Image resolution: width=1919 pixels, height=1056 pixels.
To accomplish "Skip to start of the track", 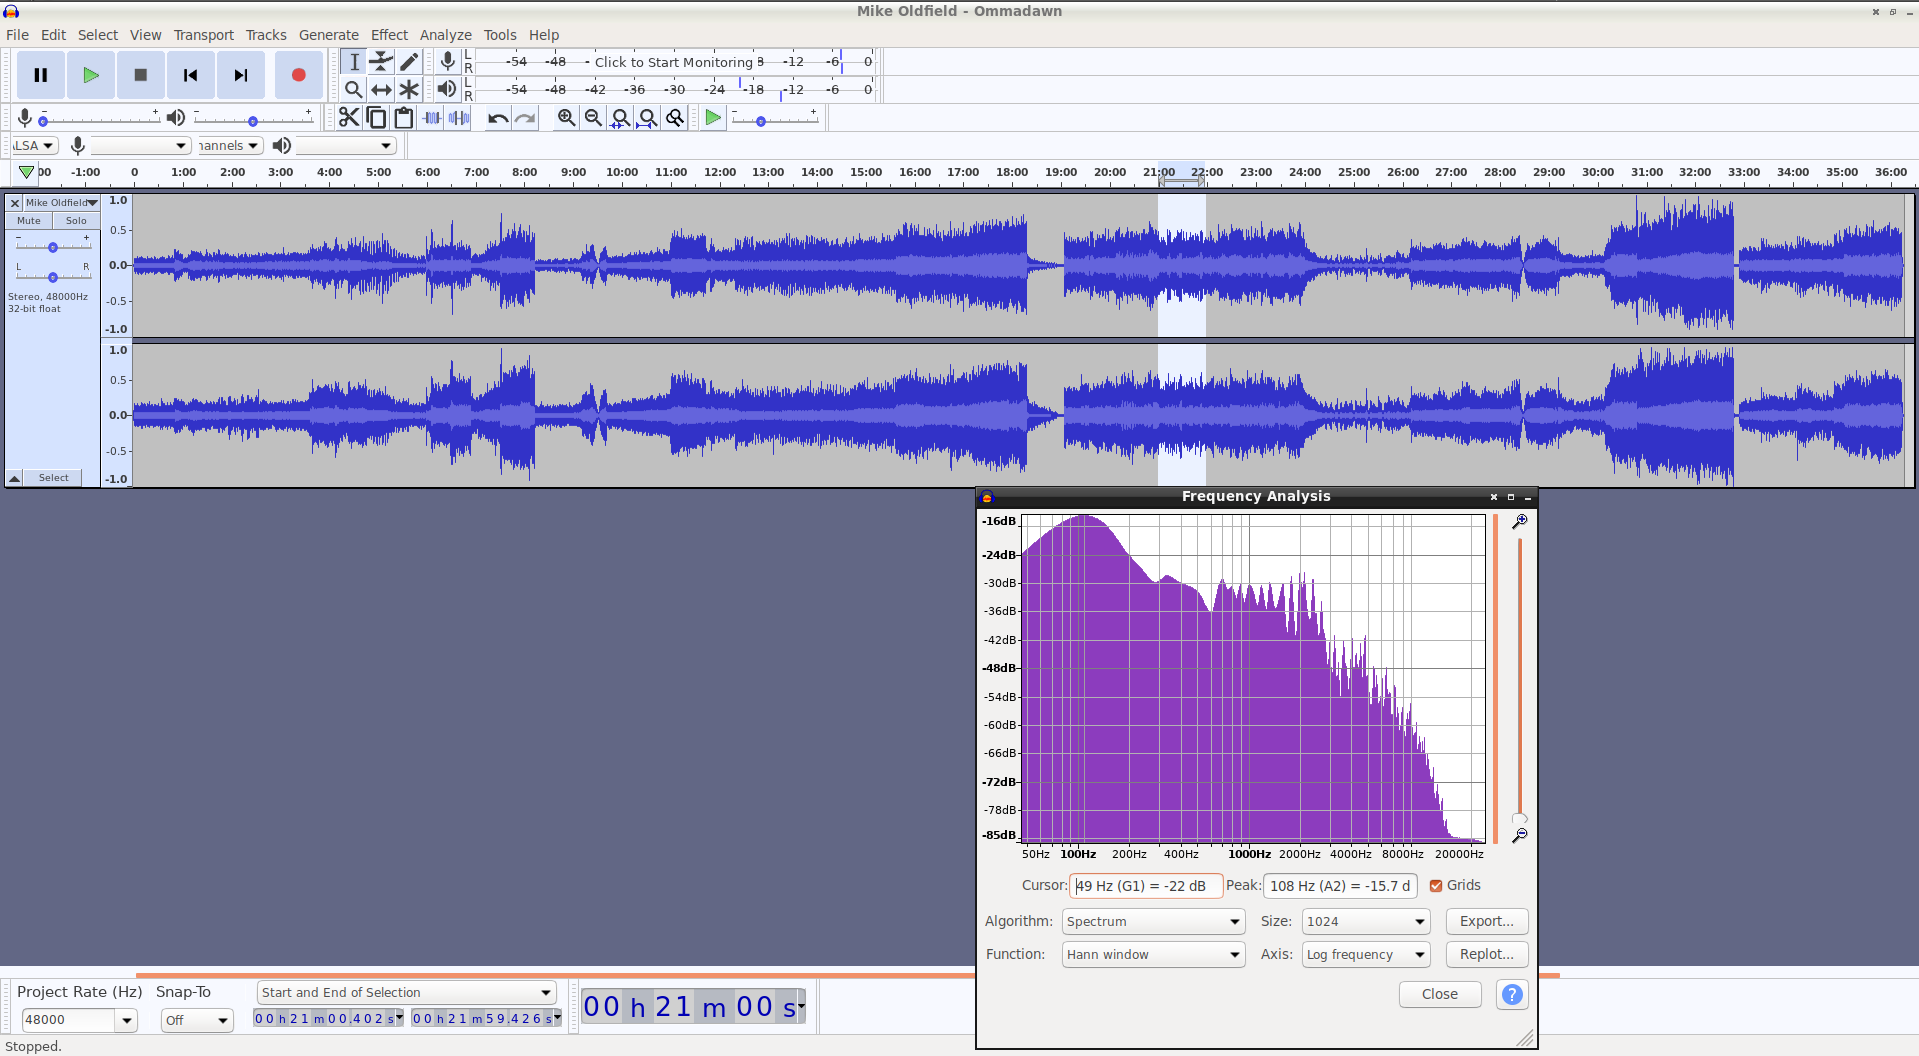I will [191, 75].
